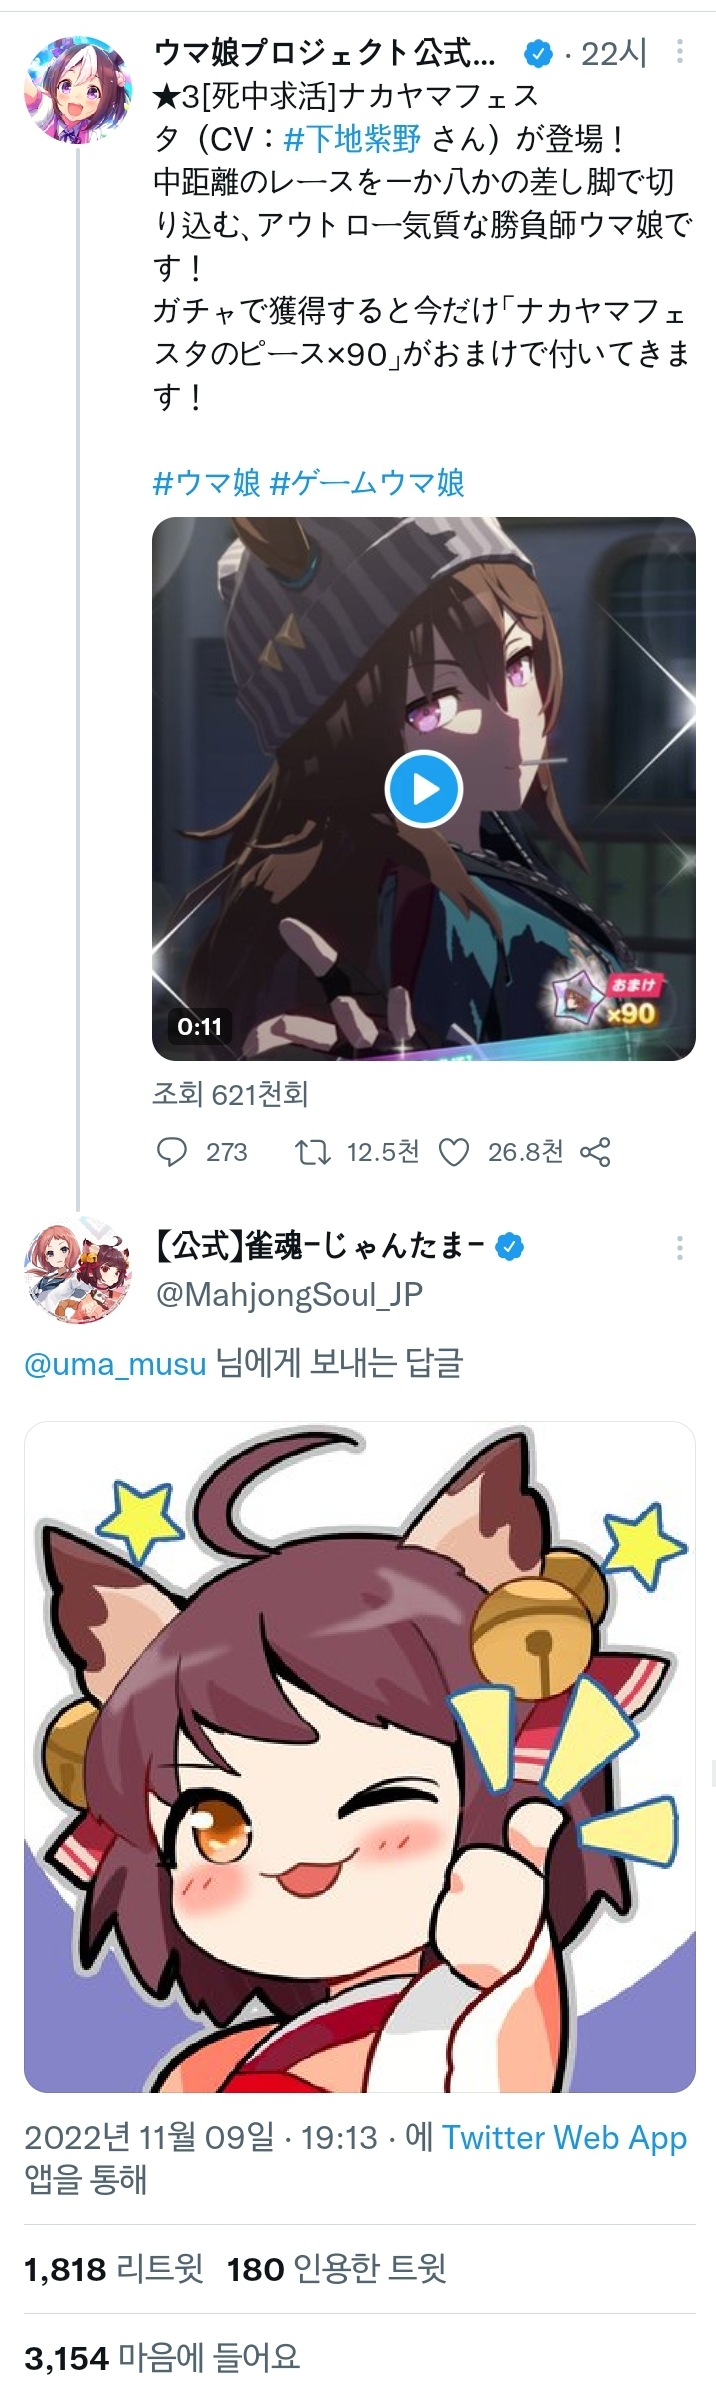Open hashtag #ゲームウマ娘
The width and height of the screenshot is (716, 2390).
tap(368, 484)
